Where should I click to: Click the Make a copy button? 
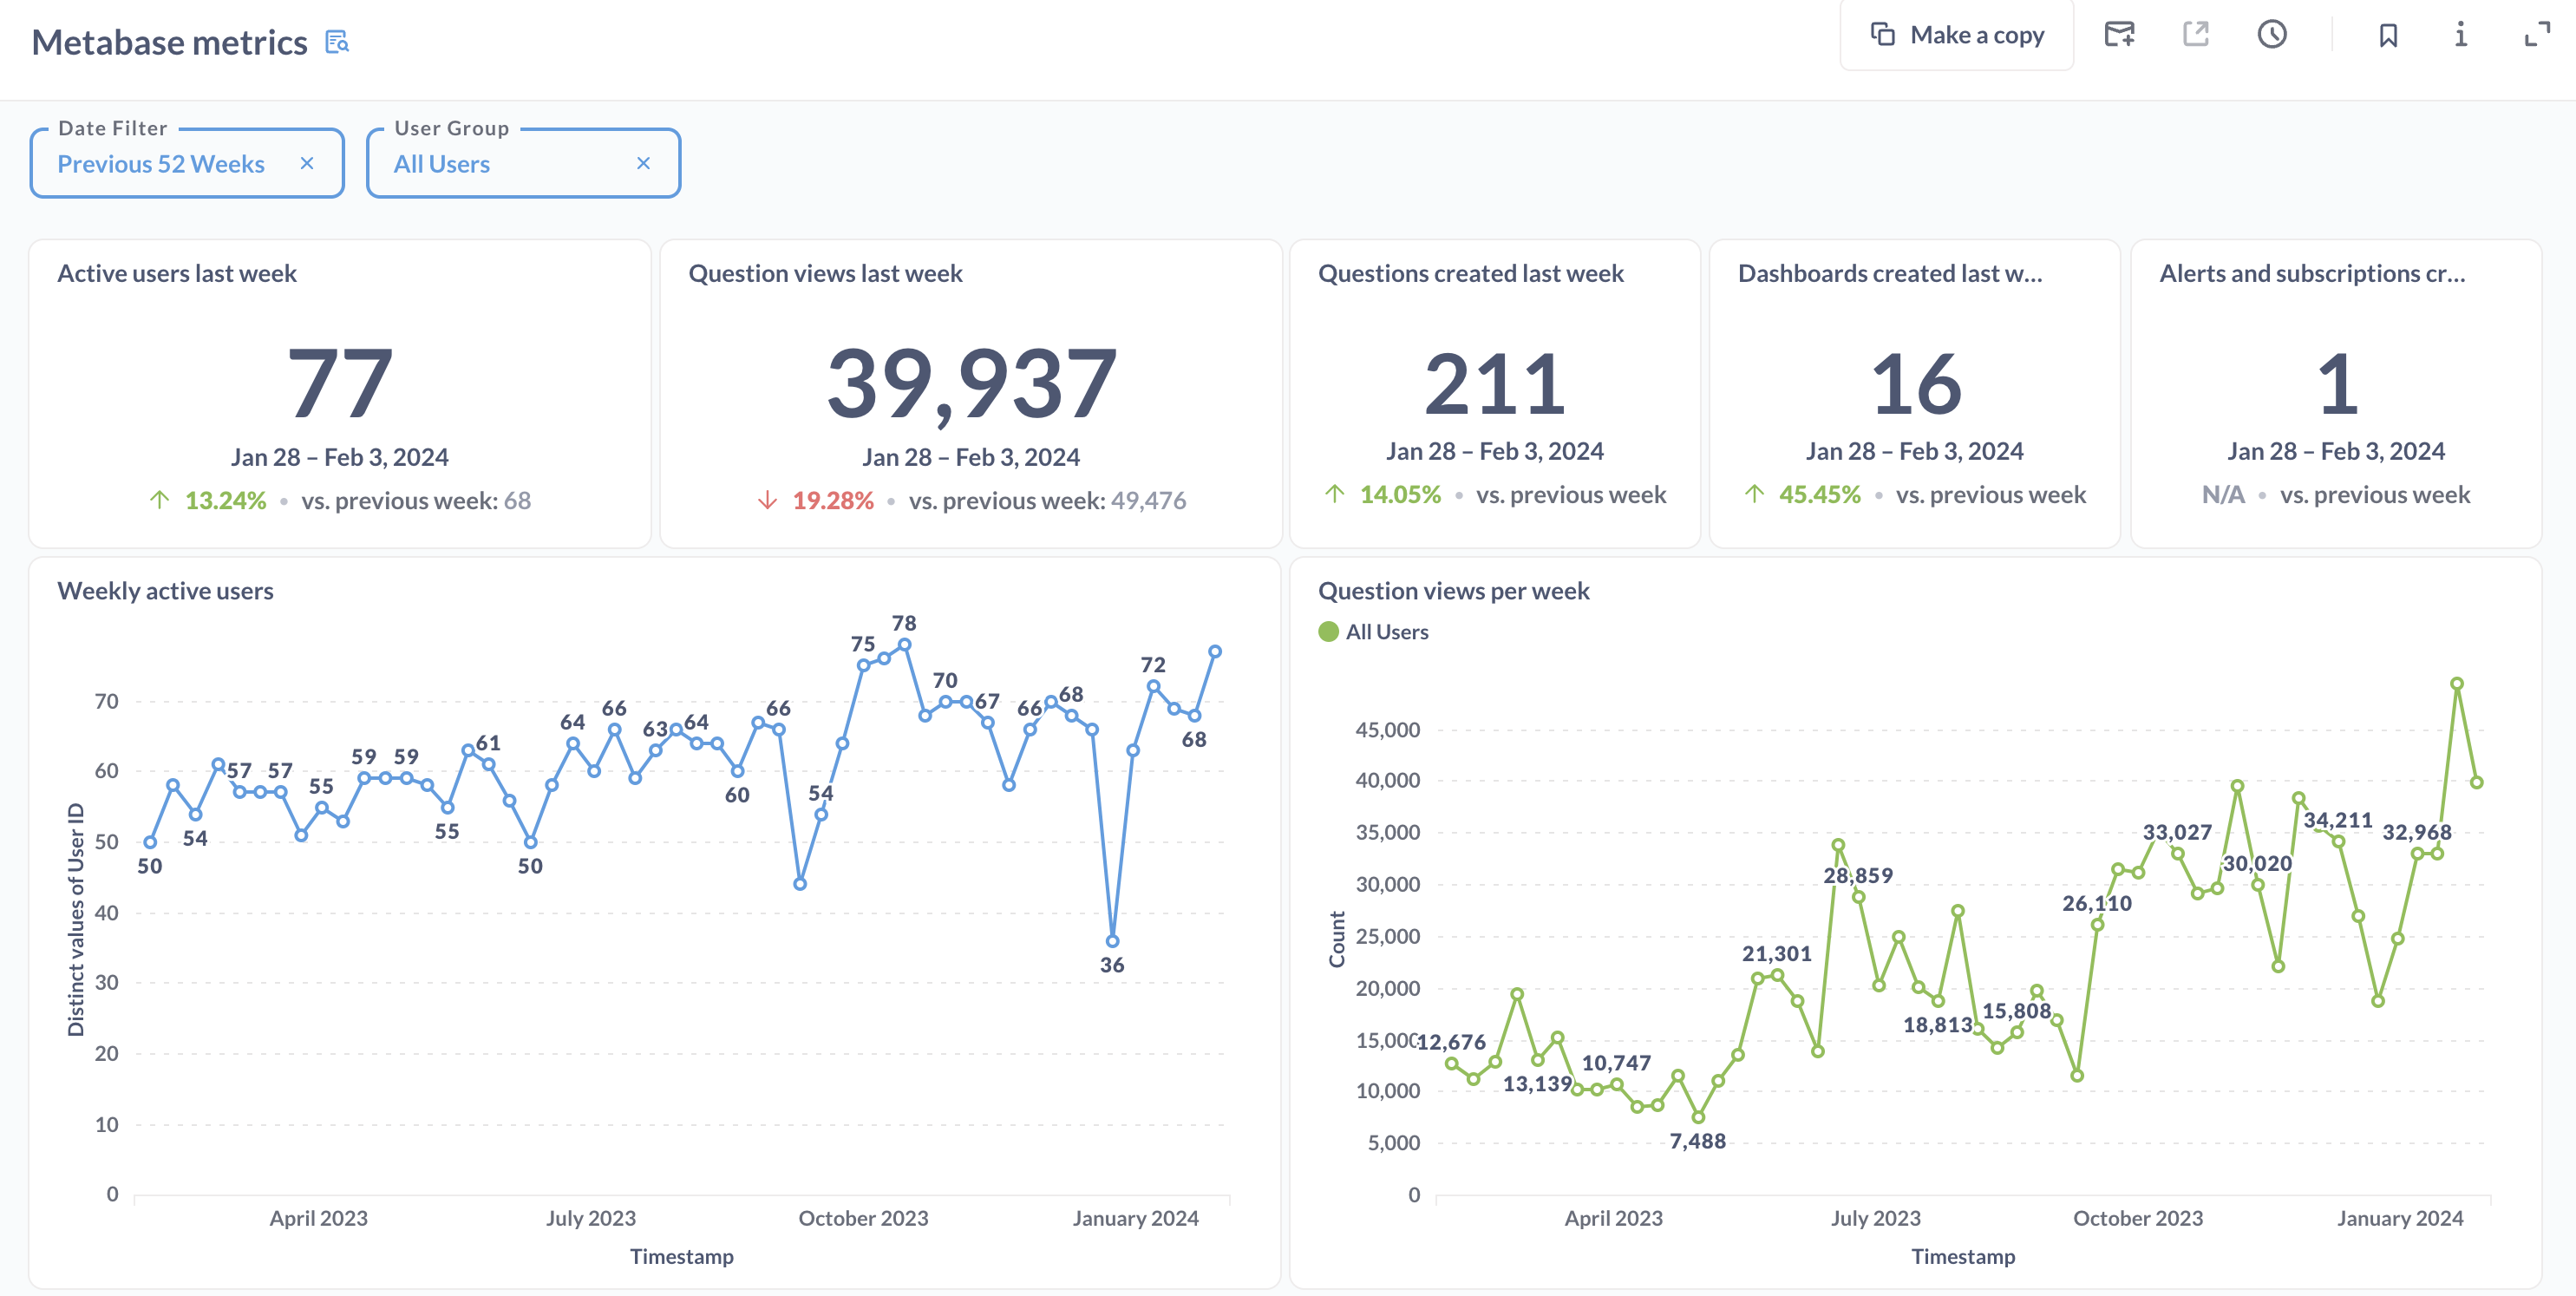[1957, 35]
